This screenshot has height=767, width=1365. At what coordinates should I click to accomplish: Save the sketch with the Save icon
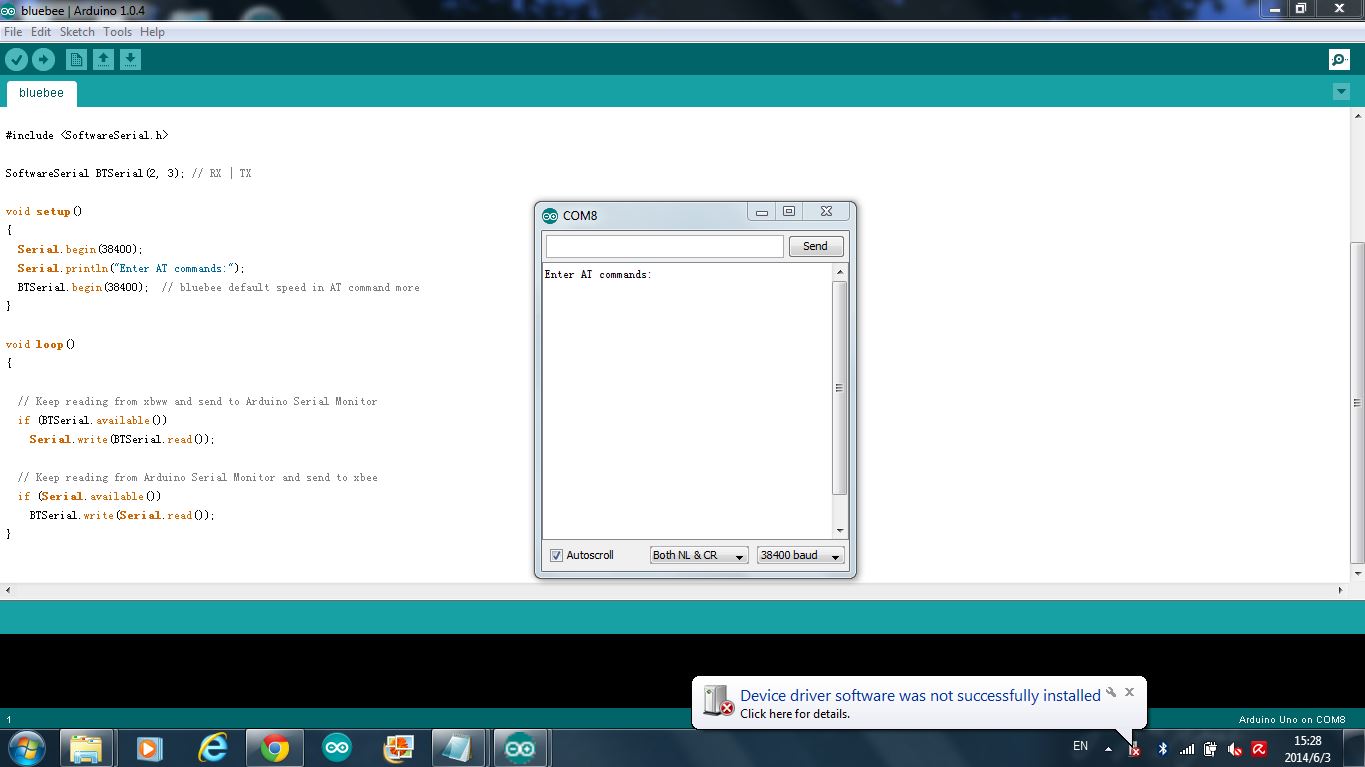coord(130,60)
